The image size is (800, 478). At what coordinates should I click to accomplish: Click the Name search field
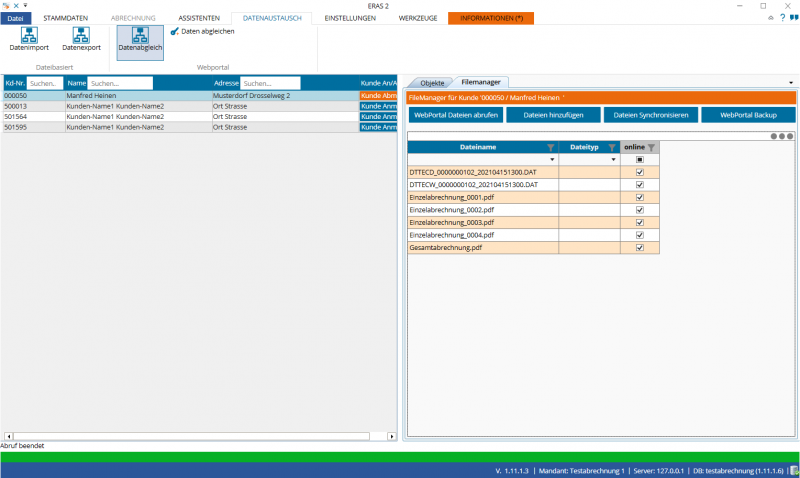point(120,83)
